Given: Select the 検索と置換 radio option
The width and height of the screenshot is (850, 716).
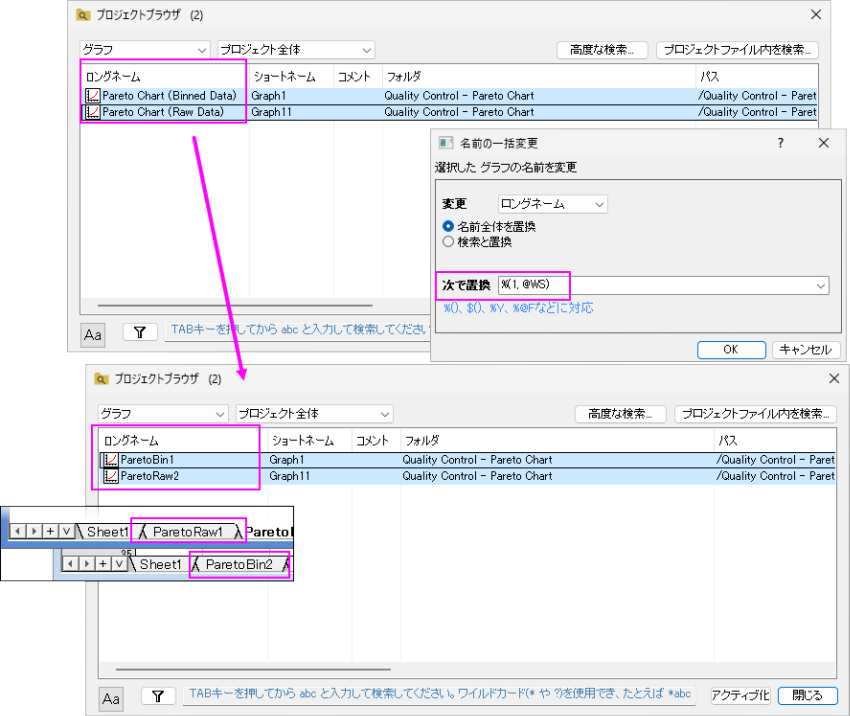Looking at the screenshot, I should [448, 242].
